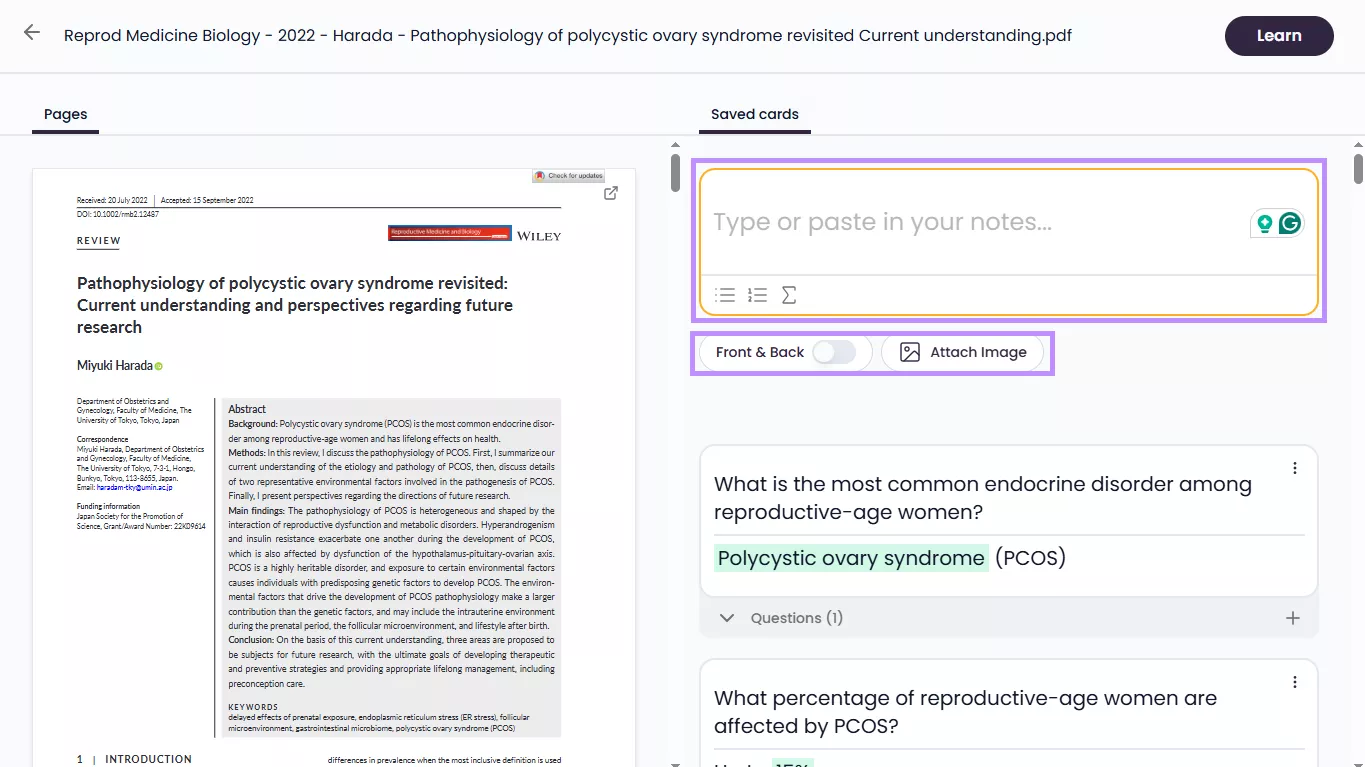Image resolution: width=1365 pixels, height=767 pixels.
Task: Open options menu for PCOS percentage card
Action: tap(1295, 682)
